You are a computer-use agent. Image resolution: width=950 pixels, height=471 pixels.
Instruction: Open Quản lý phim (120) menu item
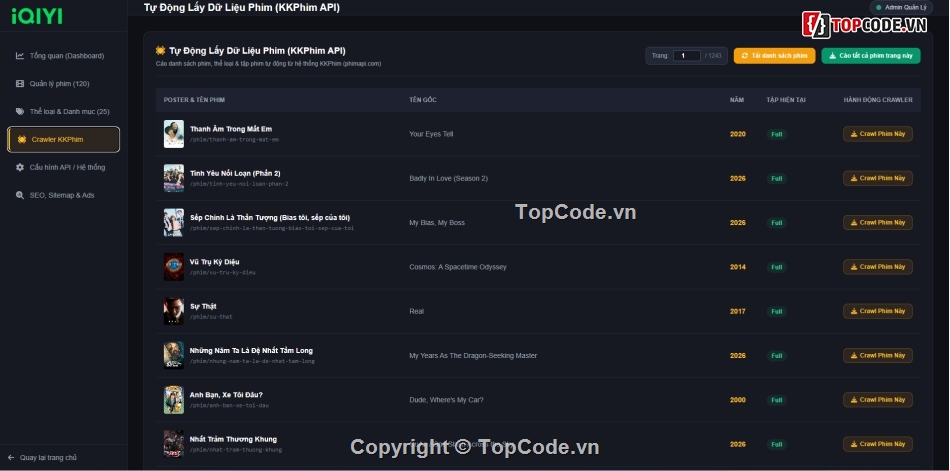[64, 84]
